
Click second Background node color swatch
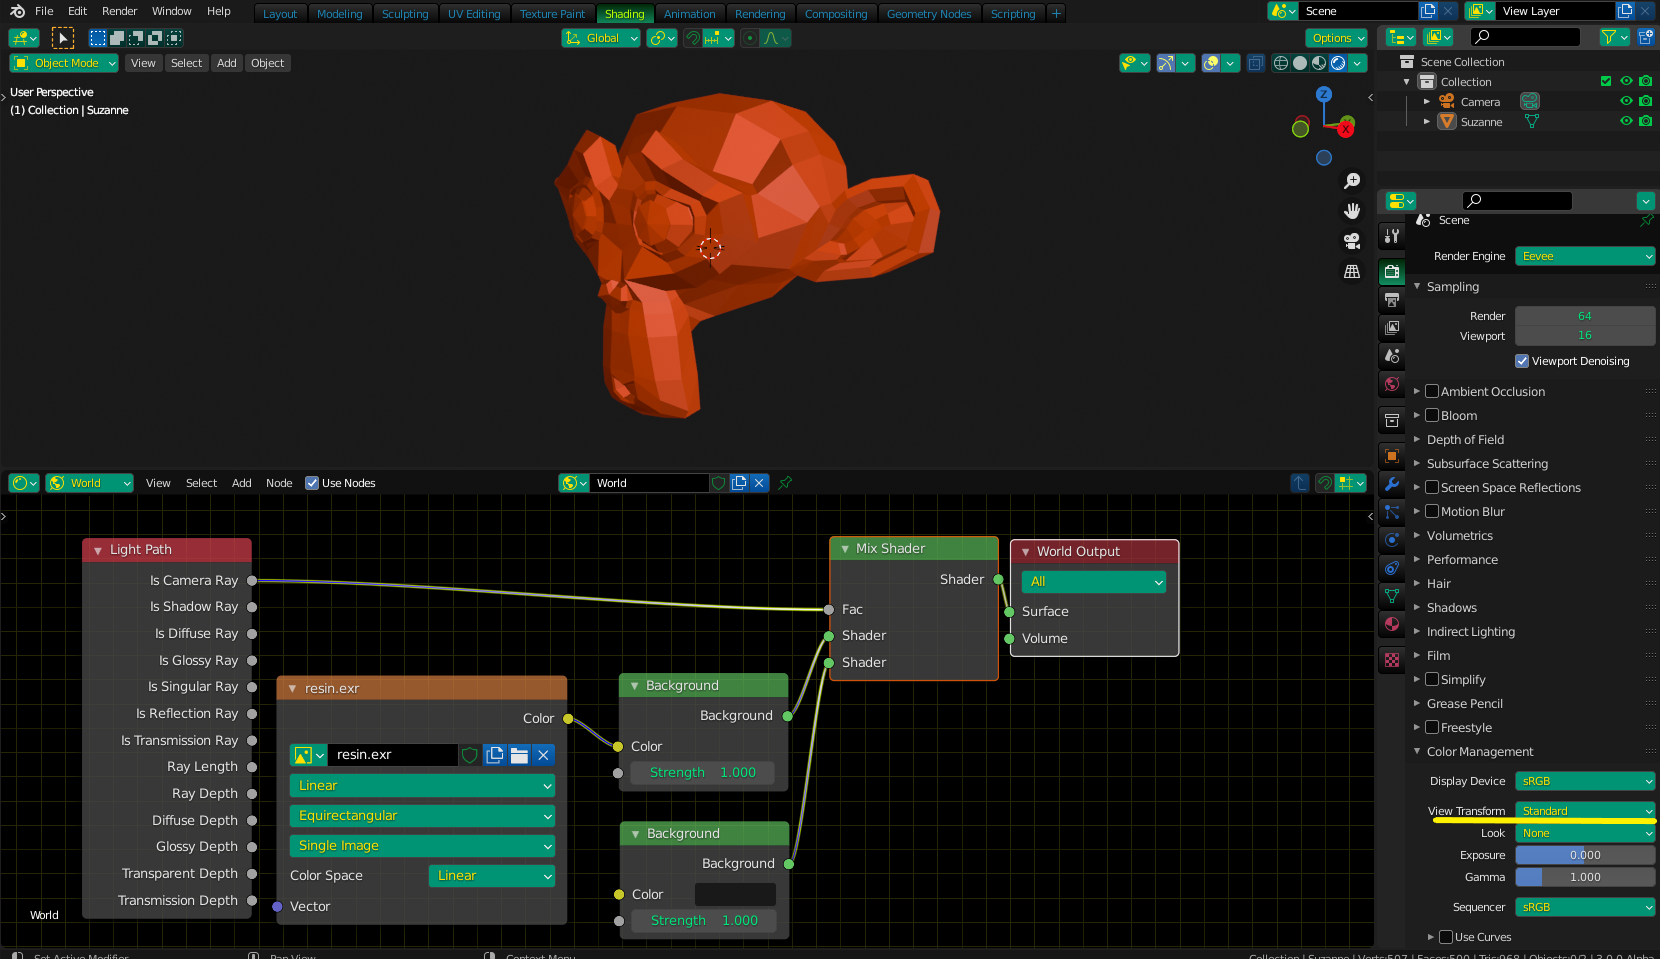[x=735, y=894]
